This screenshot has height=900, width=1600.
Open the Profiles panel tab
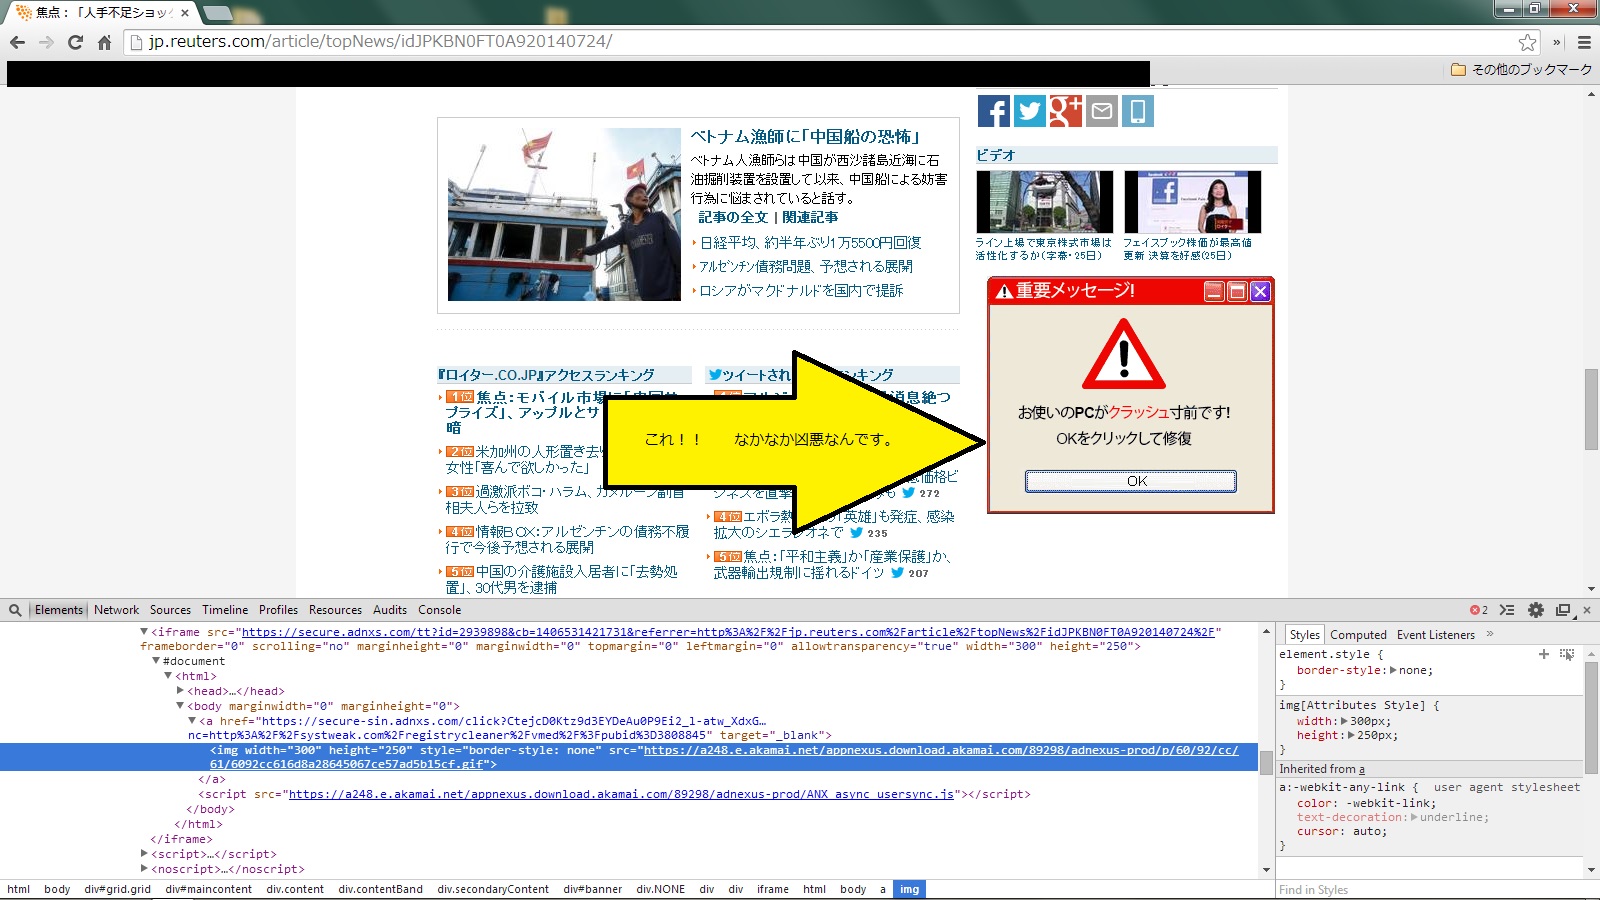pos(278,610)
